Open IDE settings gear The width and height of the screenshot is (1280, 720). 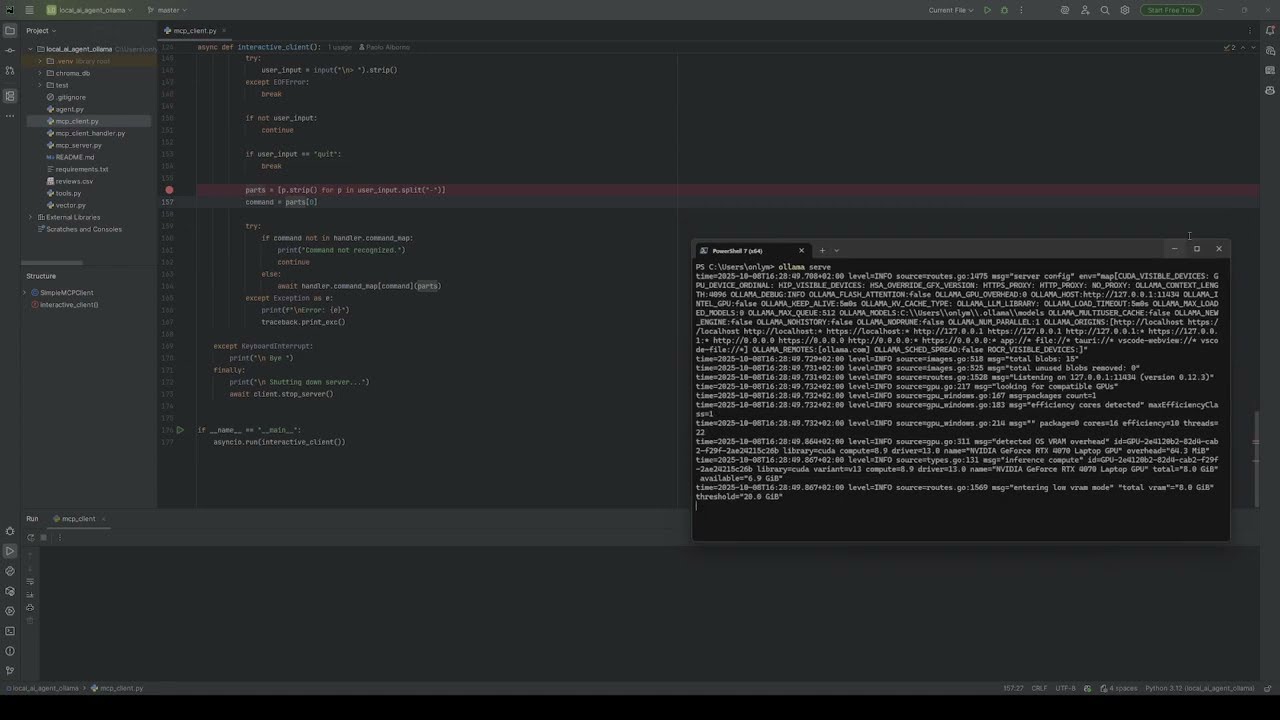click(1125, 10)
